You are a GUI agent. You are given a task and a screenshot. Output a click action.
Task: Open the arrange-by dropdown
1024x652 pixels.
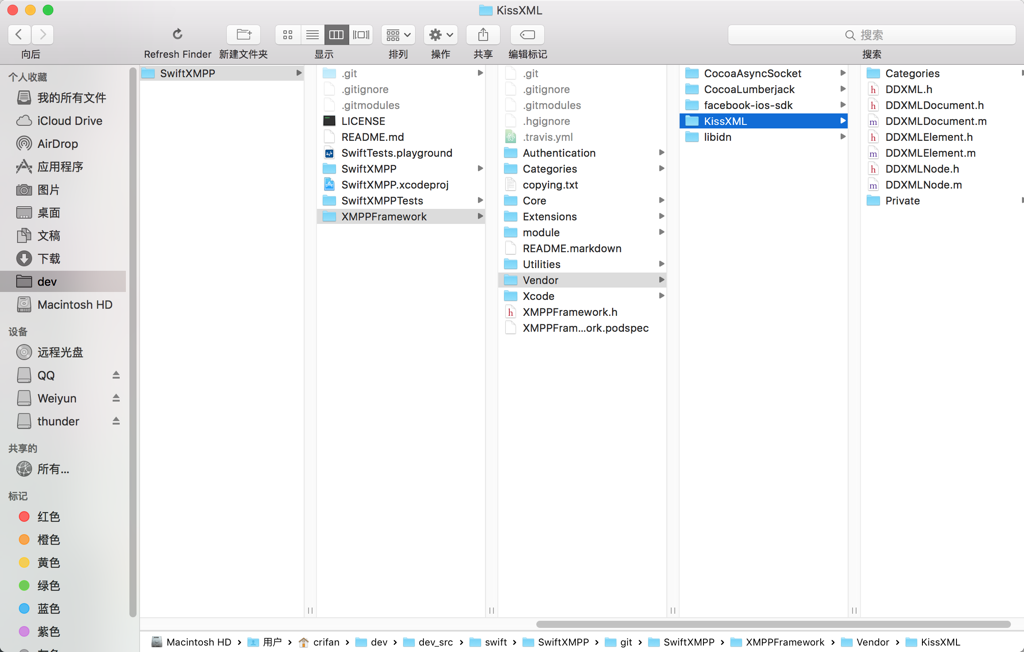(398, 35)
